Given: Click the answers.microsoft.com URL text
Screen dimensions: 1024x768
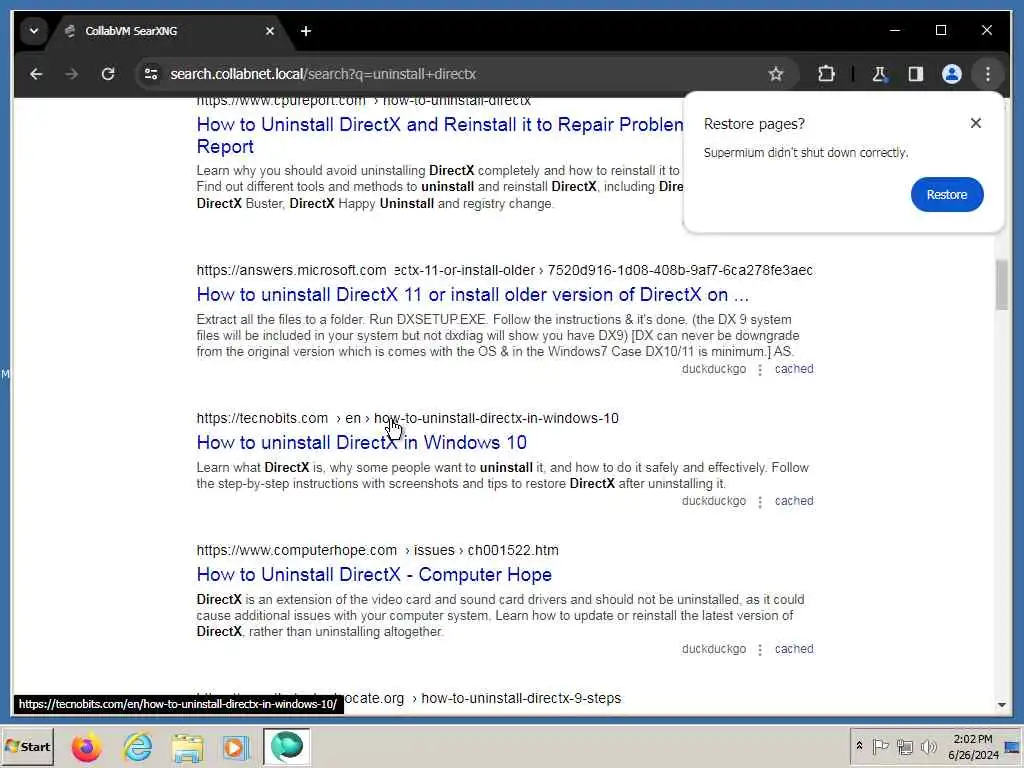Looking at the screenshot, I should click(x=291, y=270).
